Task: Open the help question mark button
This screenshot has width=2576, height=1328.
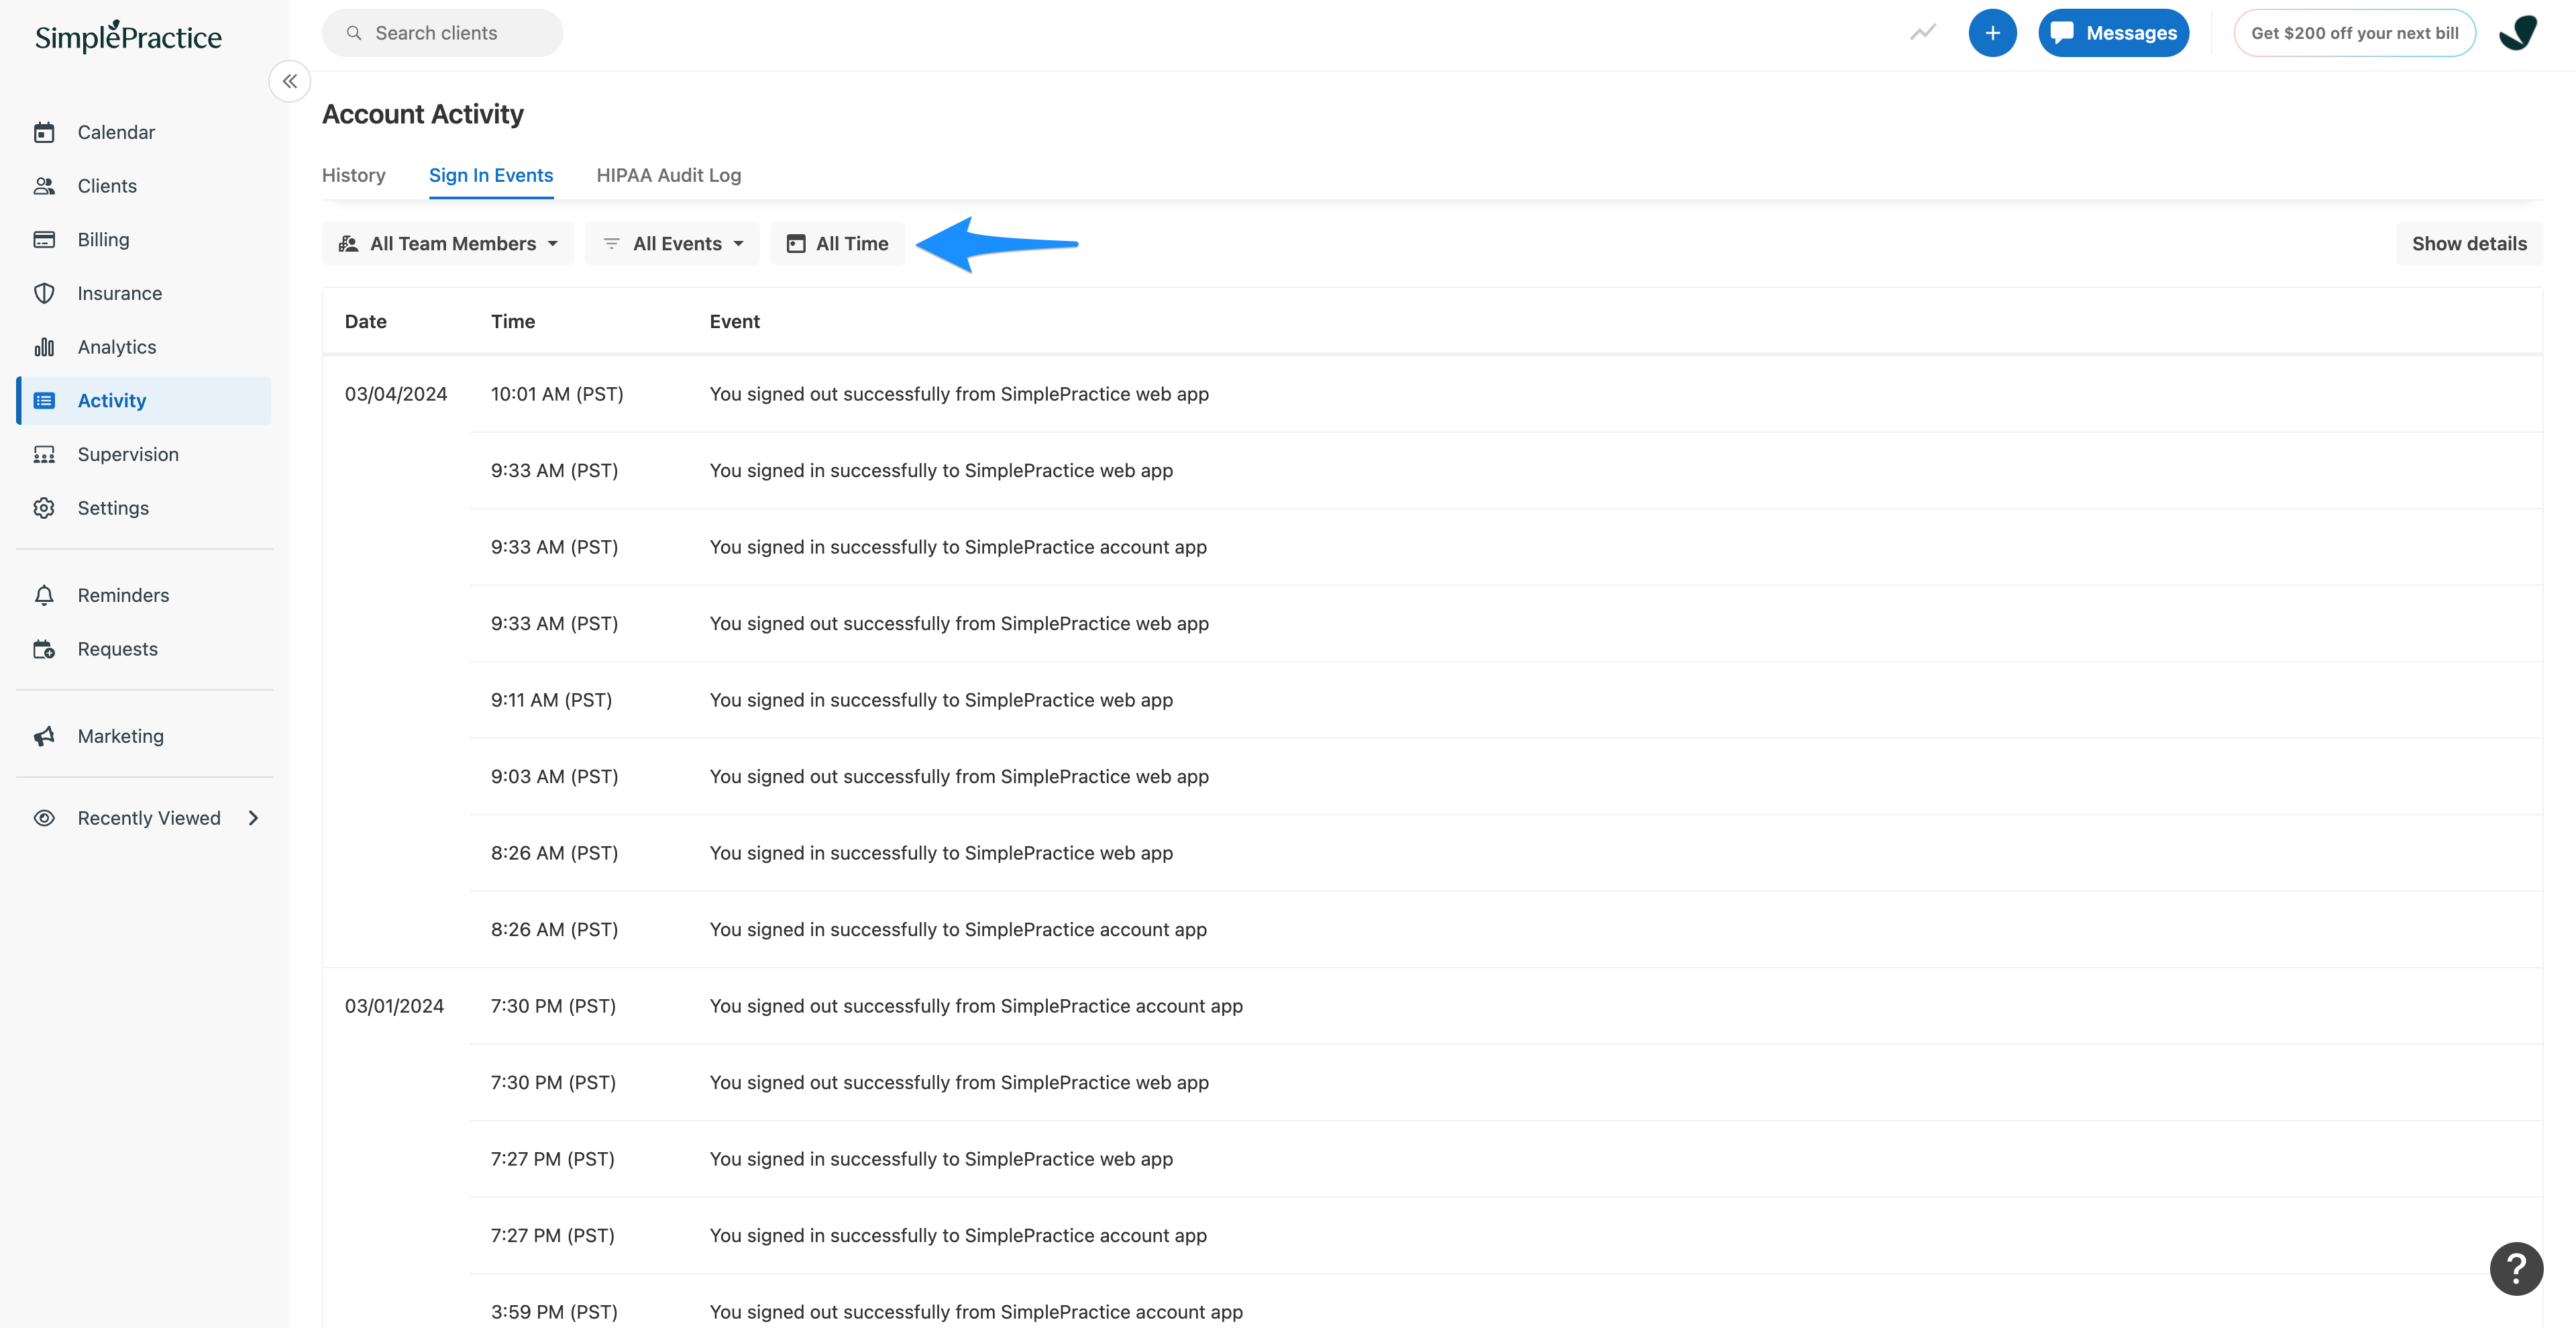Action: (x=2516, y=1268)
